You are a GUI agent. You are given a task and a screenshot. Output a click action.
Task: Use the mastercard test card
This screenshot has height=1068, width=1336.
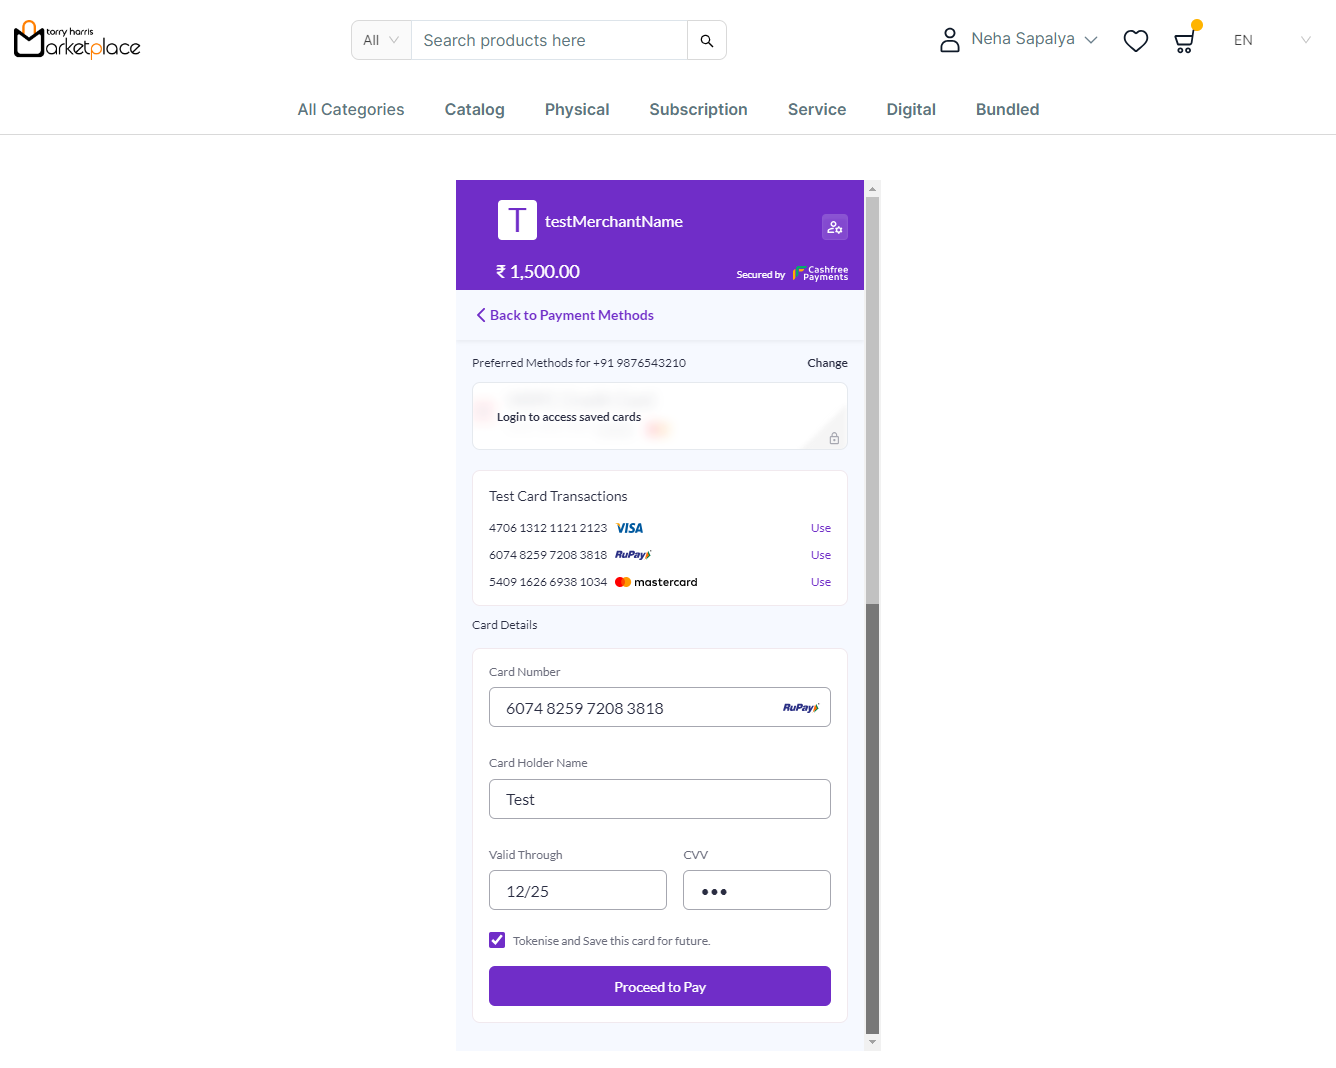coord(820,582)
